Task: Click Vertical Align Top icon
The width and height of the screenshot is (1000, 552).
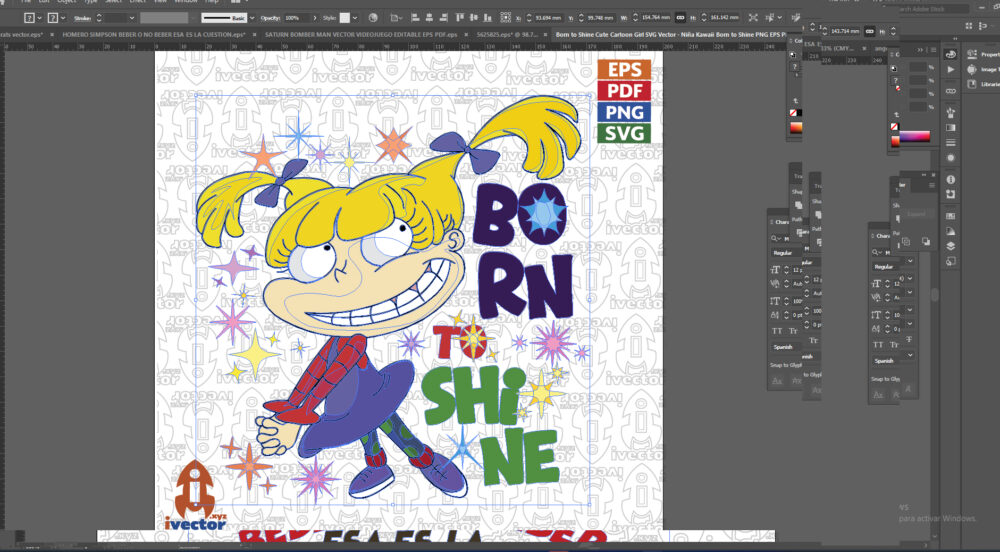Action: (460, 18)
